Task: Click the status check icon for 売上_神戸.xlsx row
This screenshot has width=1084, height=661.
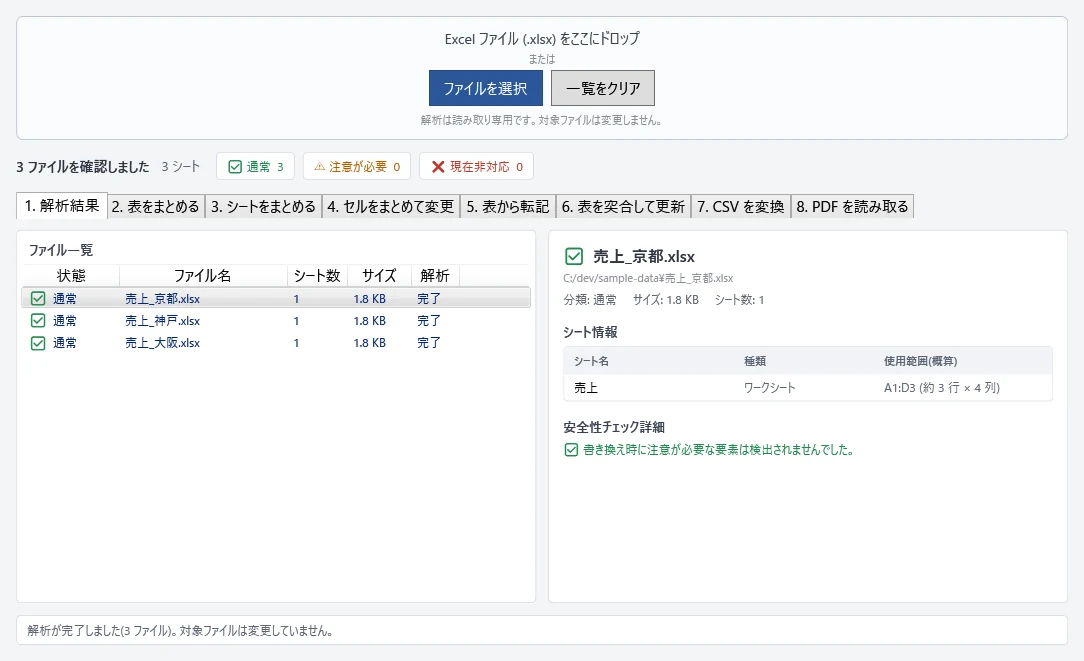Action: (x=38, y=321)
